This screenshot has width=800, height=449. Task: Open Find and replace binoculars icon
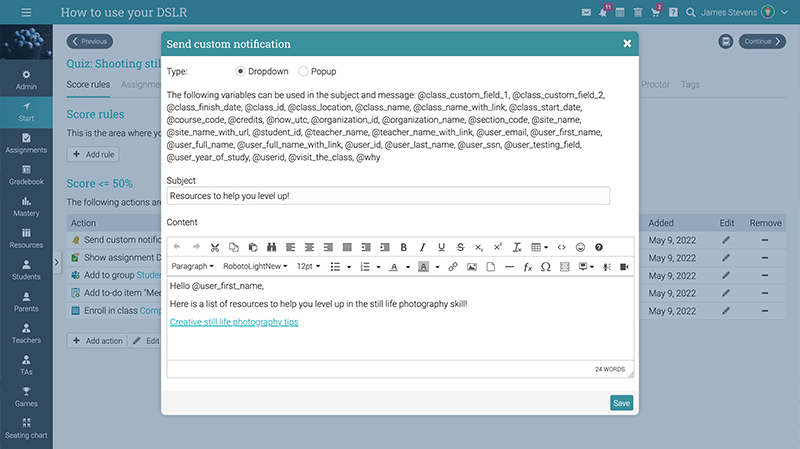coord(271,247)
